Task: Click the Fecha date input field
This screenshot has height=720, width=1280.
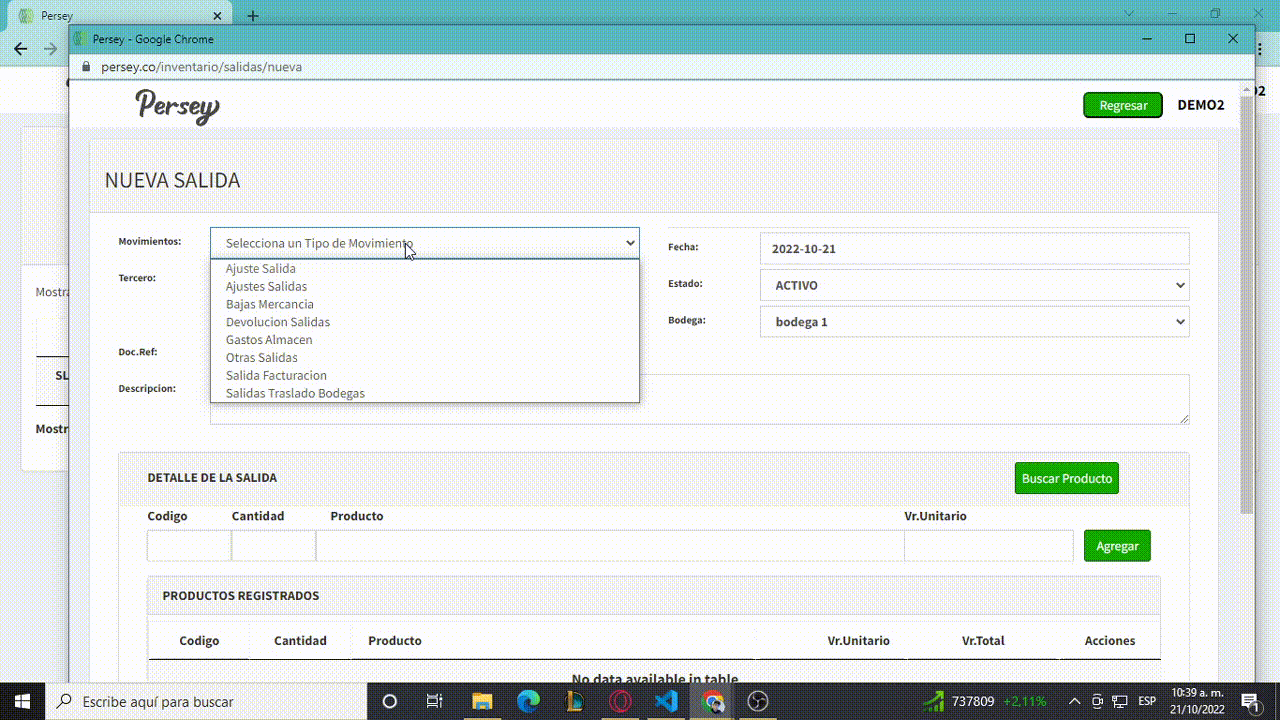Action: [974, 248]
